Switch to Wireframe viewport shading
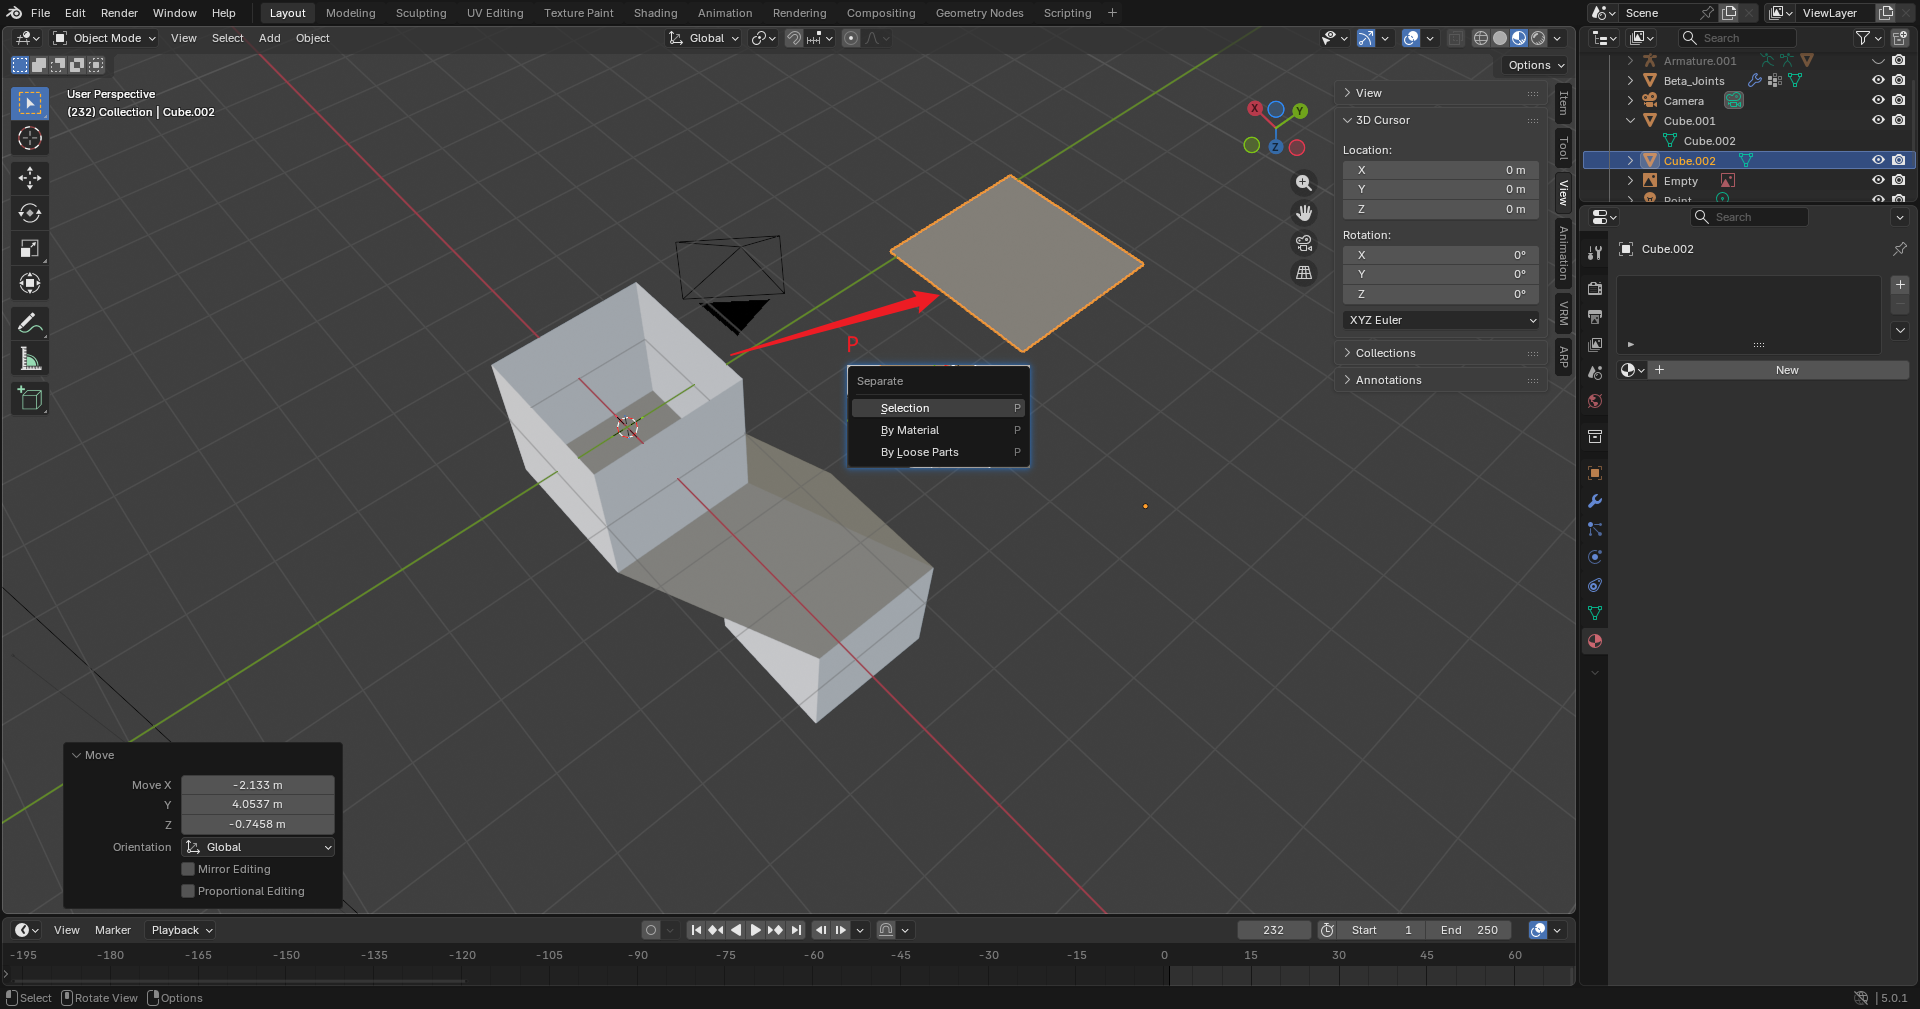This screenshot has width=1920, height=1009. tap(1481, 38)
